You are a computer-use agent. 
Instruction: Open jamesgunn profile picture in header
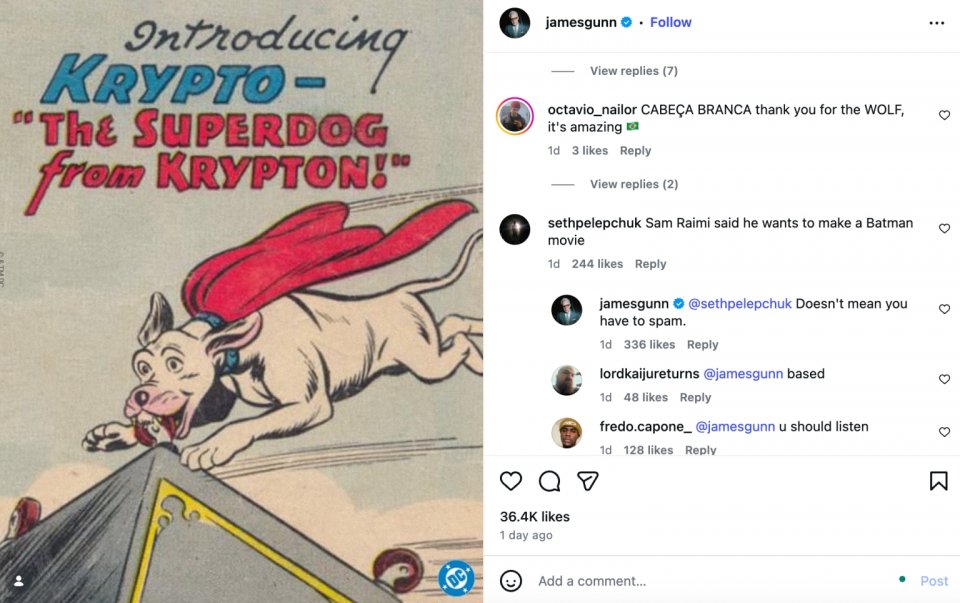[x=515, y=23]
